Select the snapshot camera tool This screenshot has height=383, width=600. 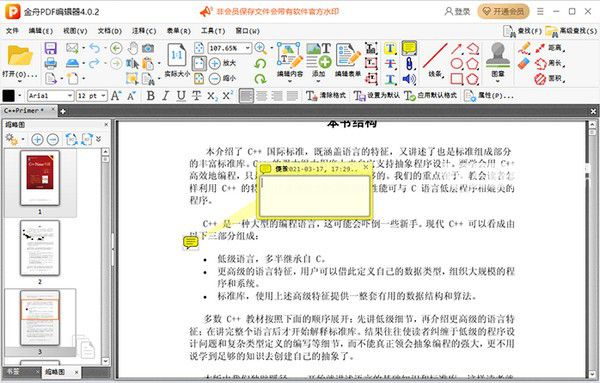(148, 48)
